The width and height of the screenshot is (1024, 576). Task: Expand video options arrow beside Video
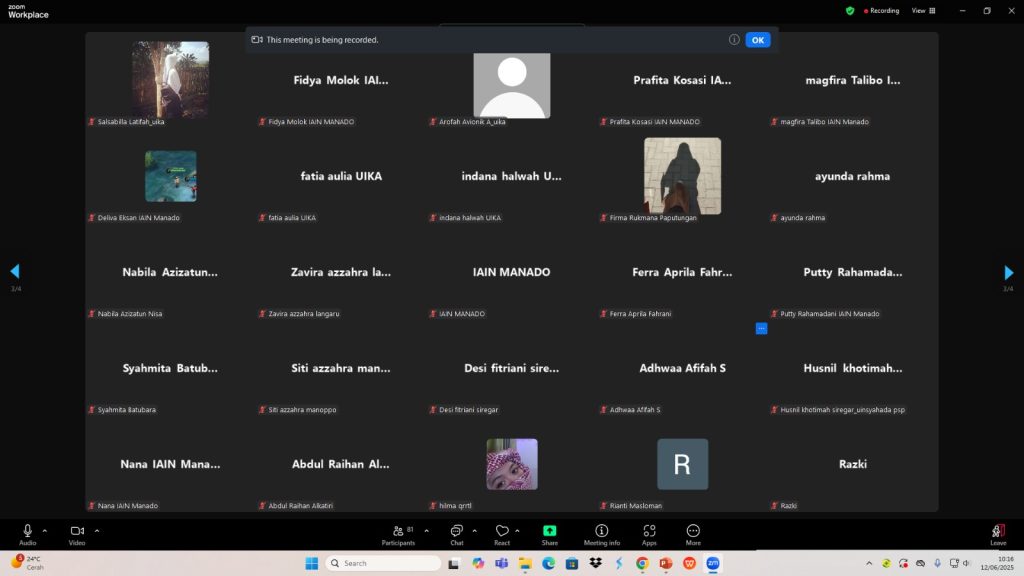[97, 531]
